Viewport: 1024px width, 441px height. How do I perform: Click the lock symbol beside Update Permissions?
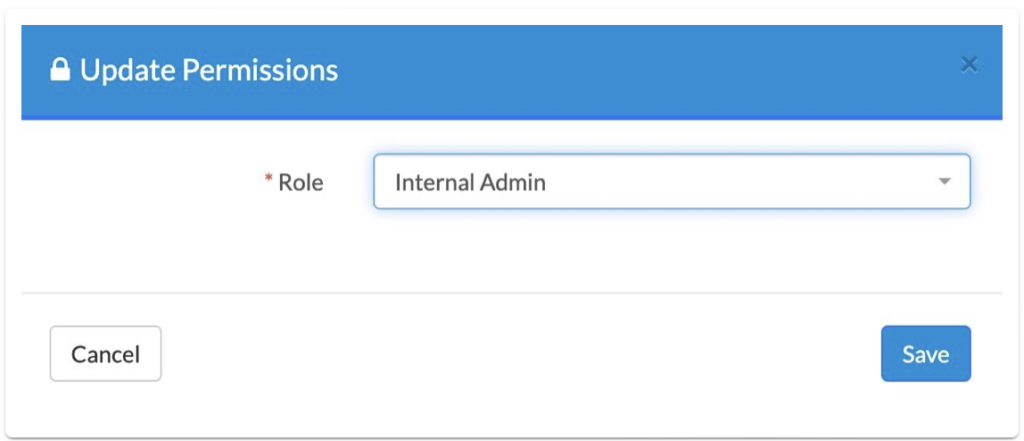click(x=60, y=70)
